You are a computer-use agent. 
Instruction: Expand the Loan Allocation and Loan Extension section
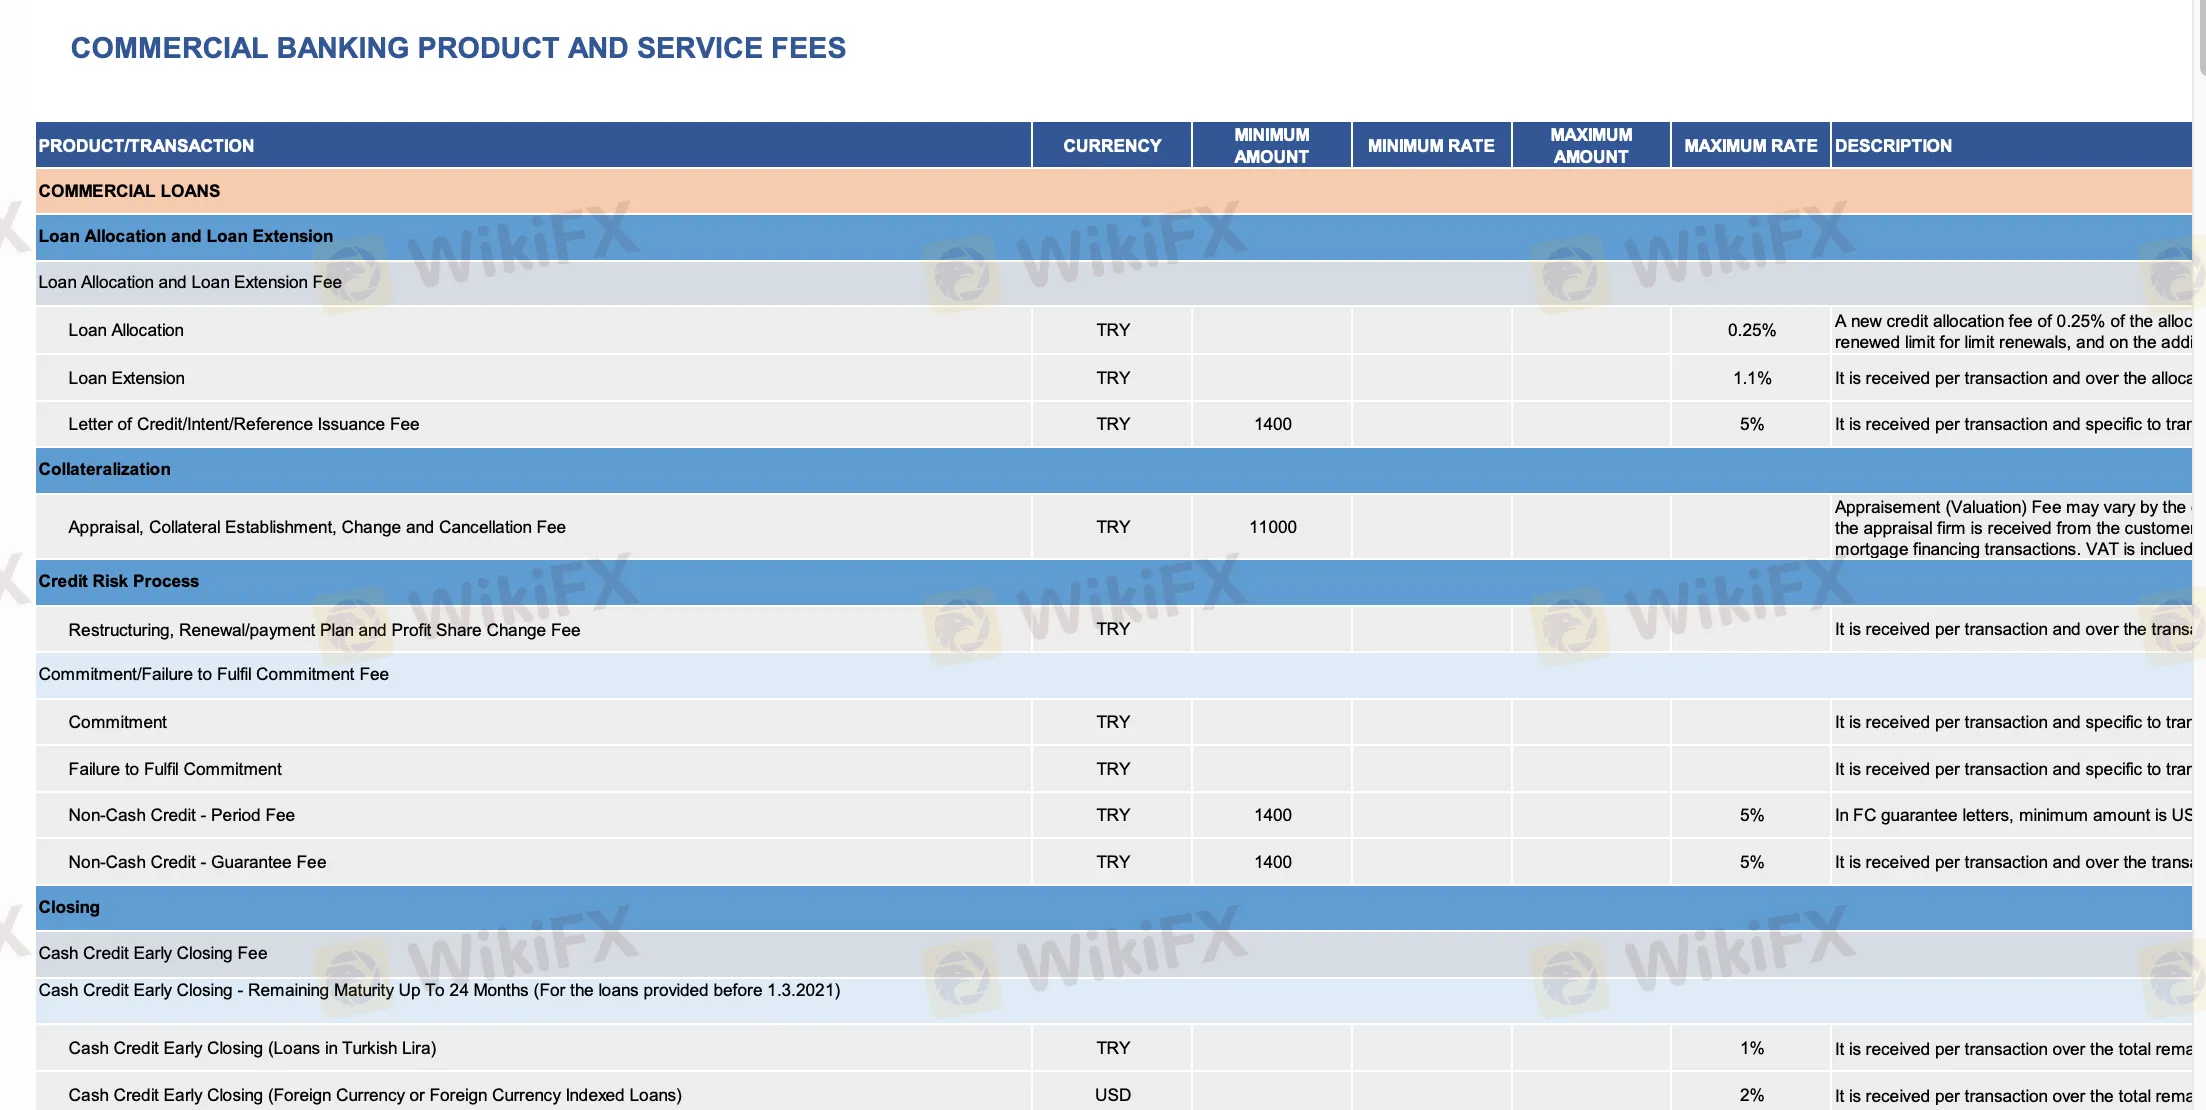pyautogui.click(x=185, y=236)
